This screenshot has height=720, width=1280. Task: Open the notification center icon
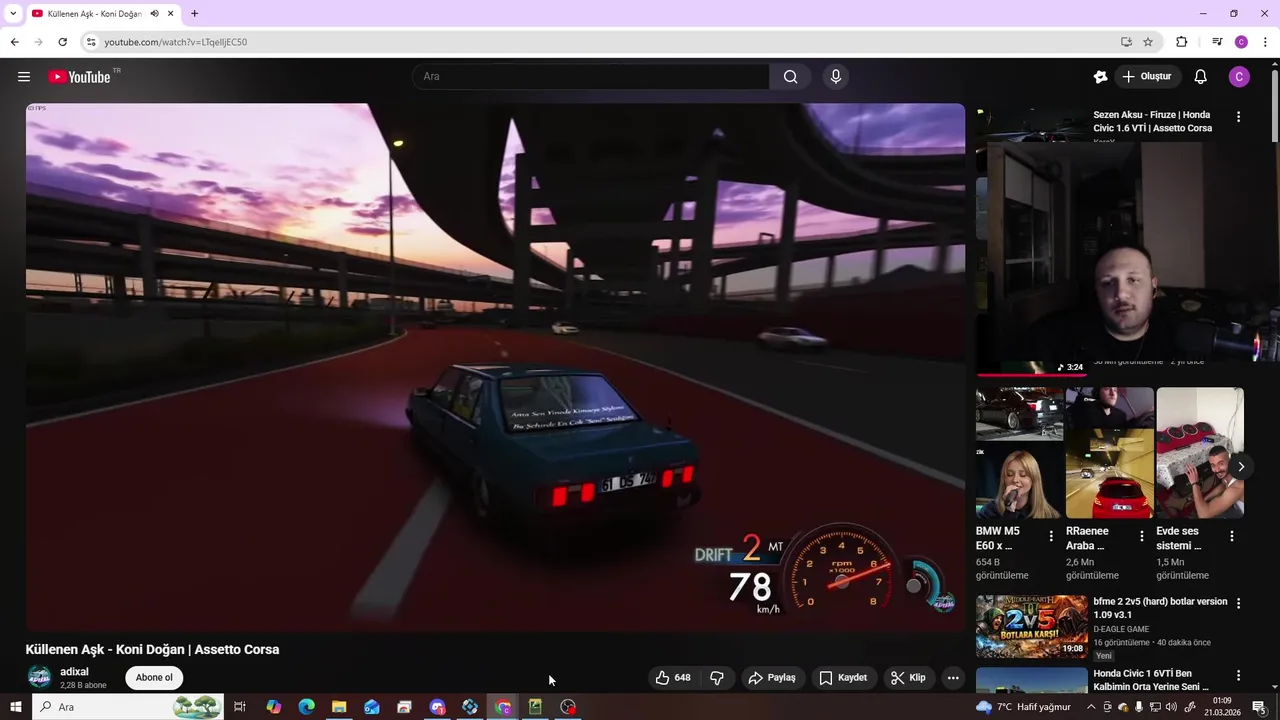pos(1259,707)
